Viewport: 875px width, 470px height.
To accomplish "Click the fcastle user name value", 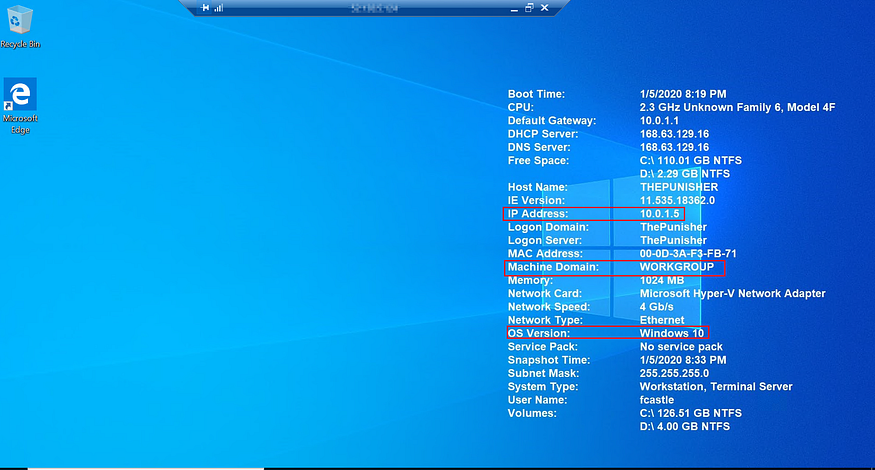I will tap(658, 400).
